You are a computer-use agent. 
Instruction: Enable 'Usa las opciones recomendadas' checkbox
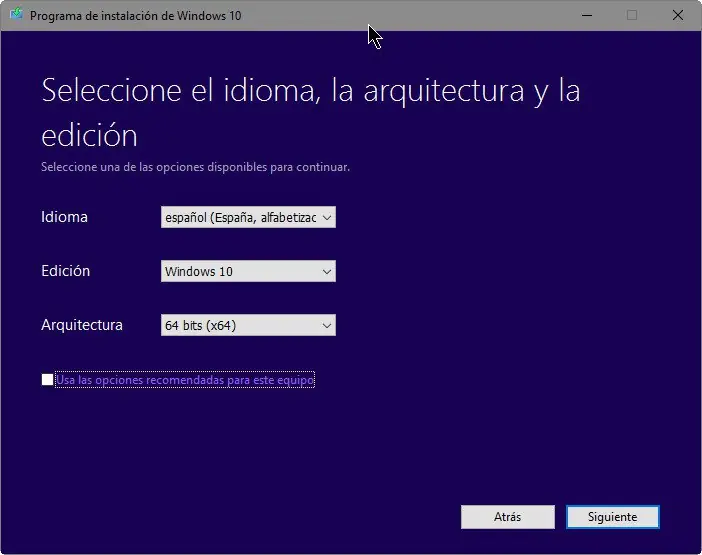[47, 380]
